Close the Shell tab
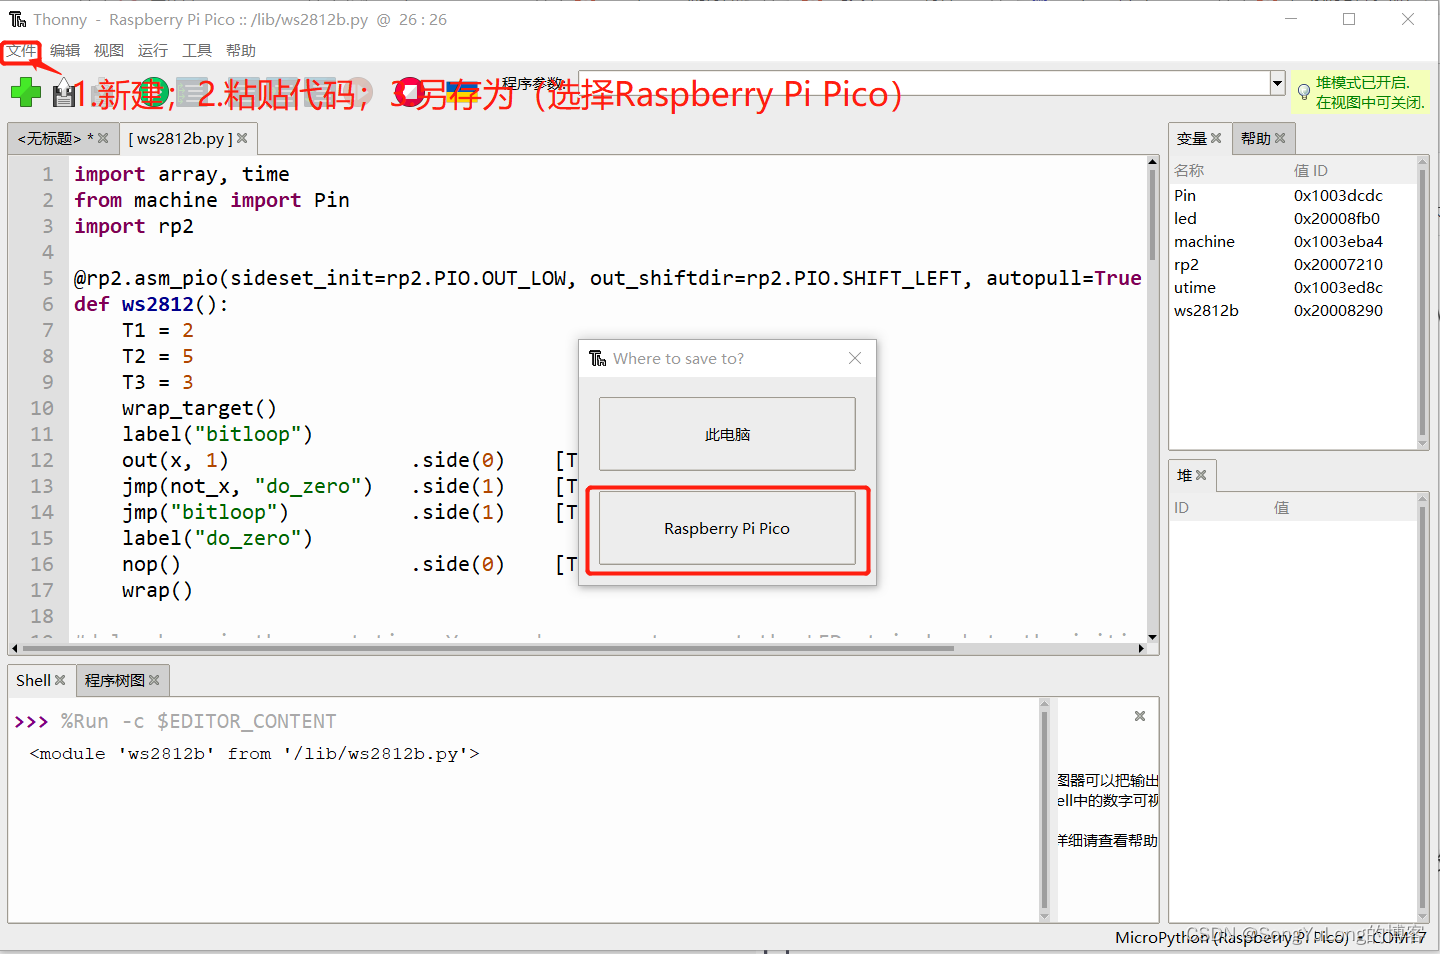Screen dimensions: 1440x954 pos(60,680)
